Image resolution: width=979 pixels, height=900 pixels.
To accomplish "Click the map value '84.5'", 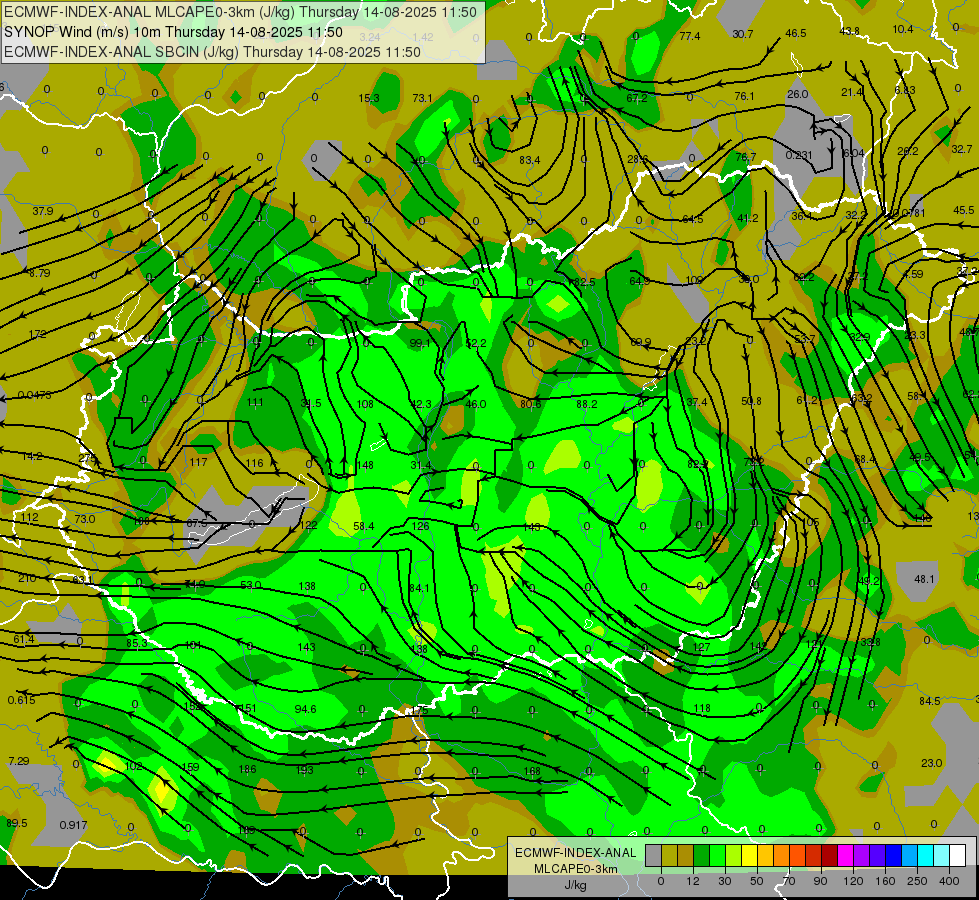I will [x=930, y=701].
